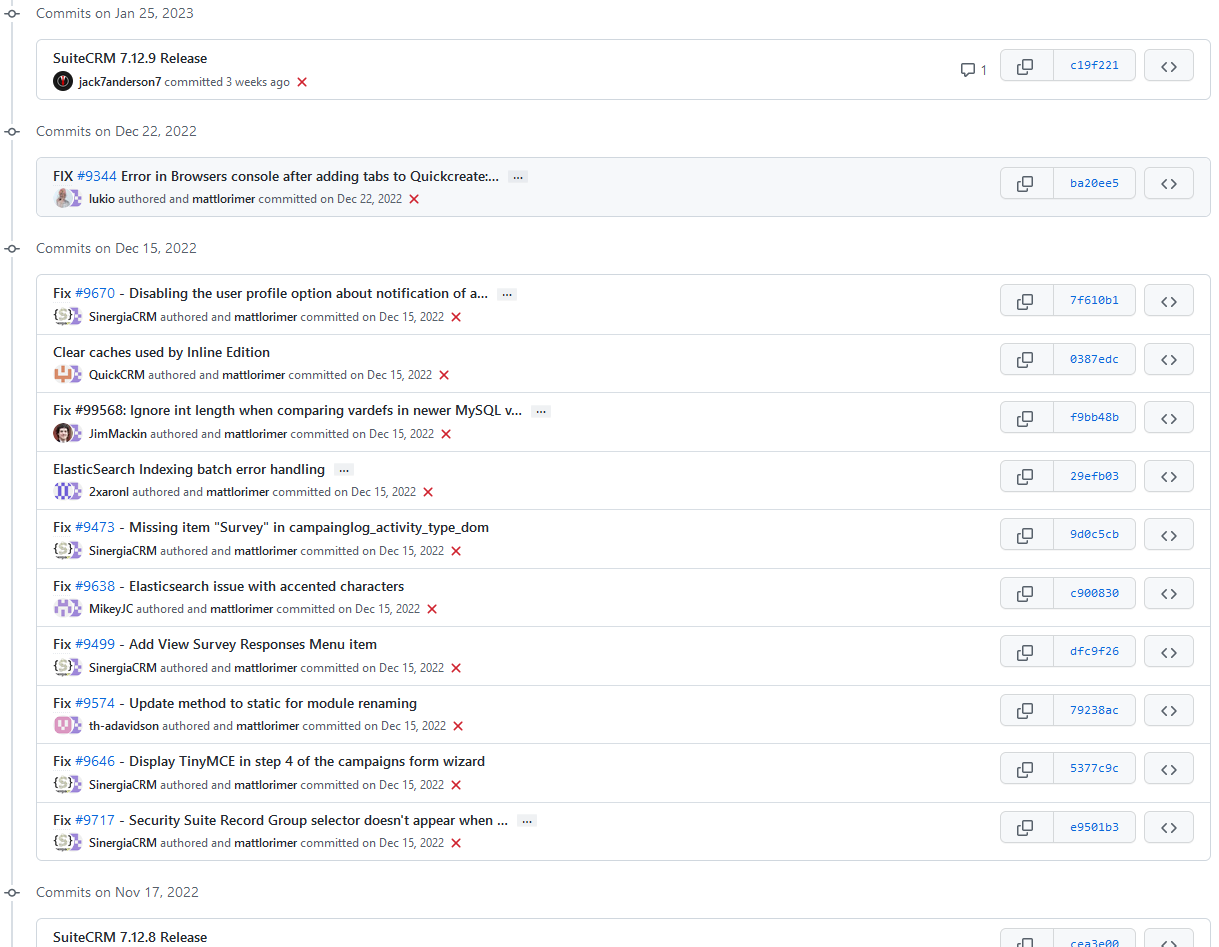Open commit hash 29efb03

(1094, 477)
